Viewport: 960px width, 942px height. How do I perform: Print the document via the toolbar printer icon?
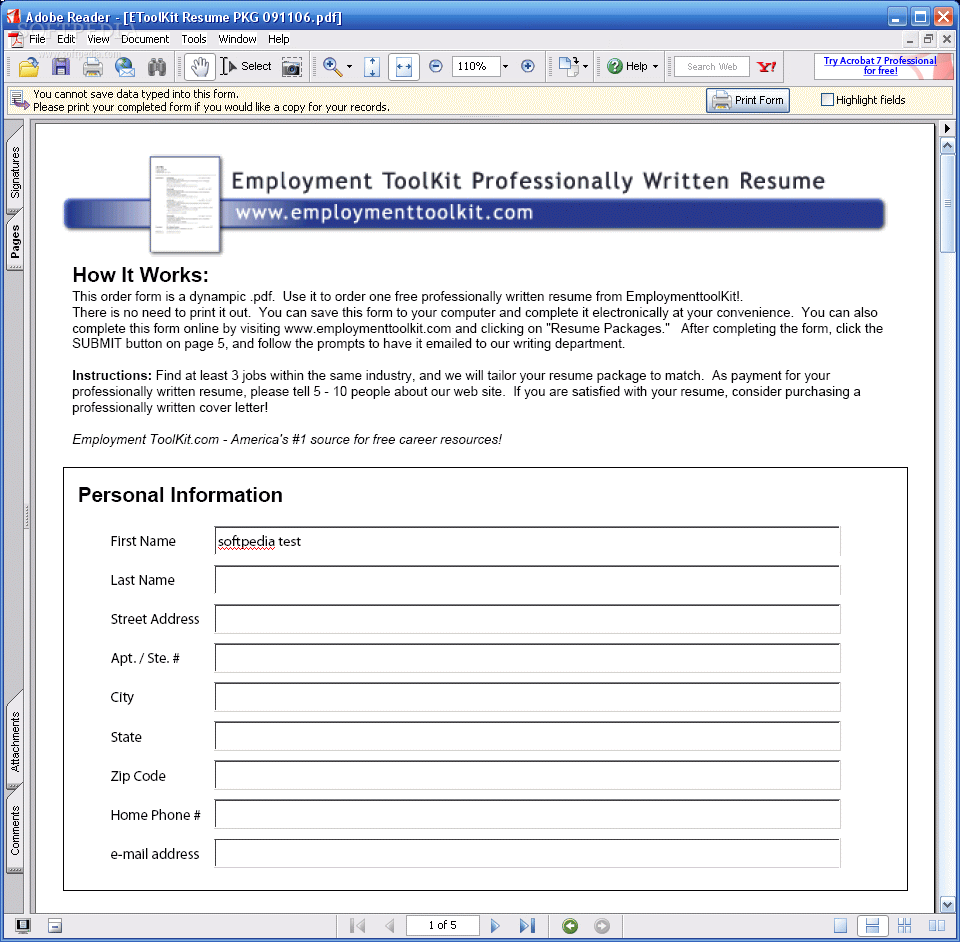point(92,67)
